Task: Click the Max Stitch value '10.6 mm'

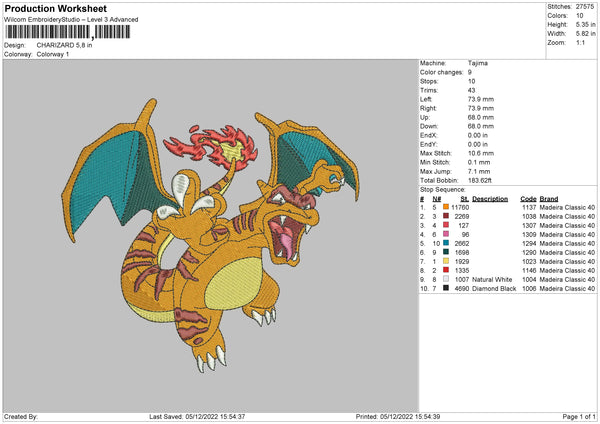Action: [479, 153]
